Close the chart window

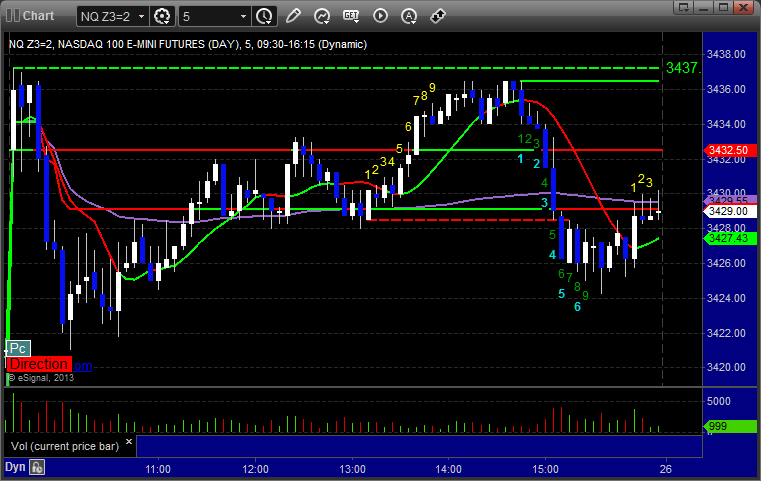pyautogui.click(x=744, y=7)
